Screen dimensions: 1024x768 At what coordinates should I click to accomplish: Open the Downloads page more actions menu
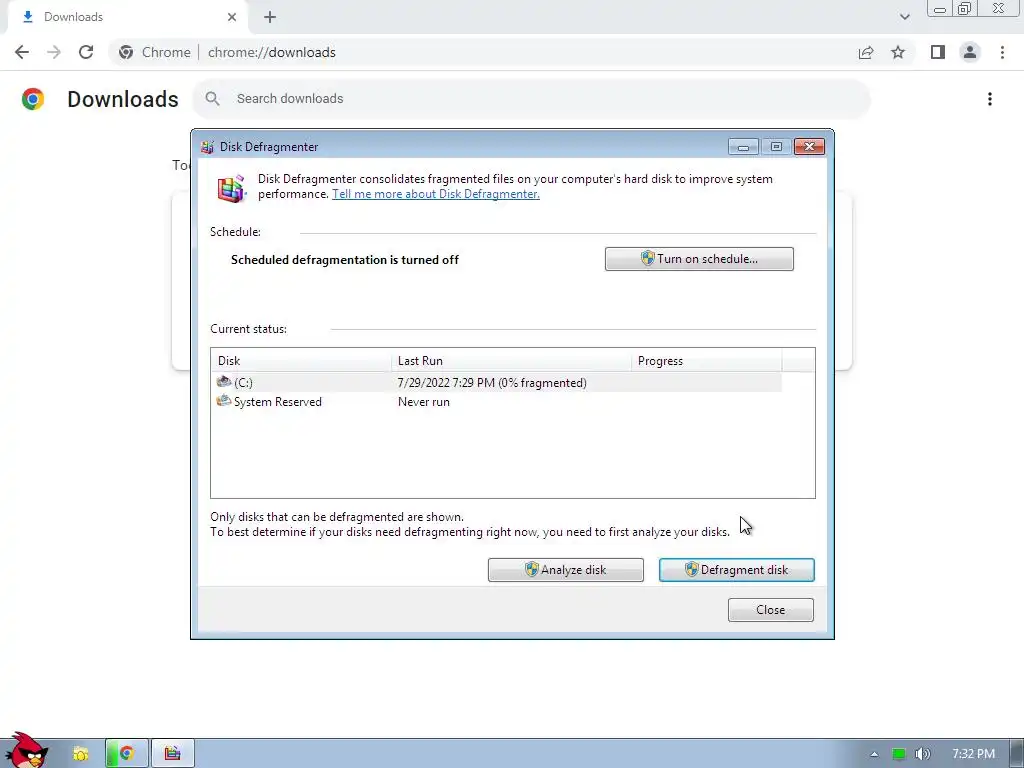[990, 99]
